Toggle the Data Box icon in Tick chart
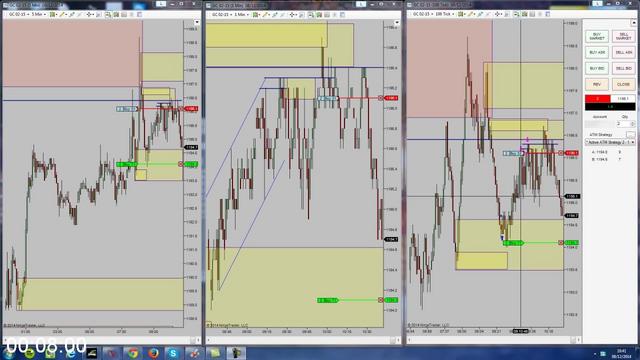The width and height of the screenshot is (640, 360). [507, 14]
